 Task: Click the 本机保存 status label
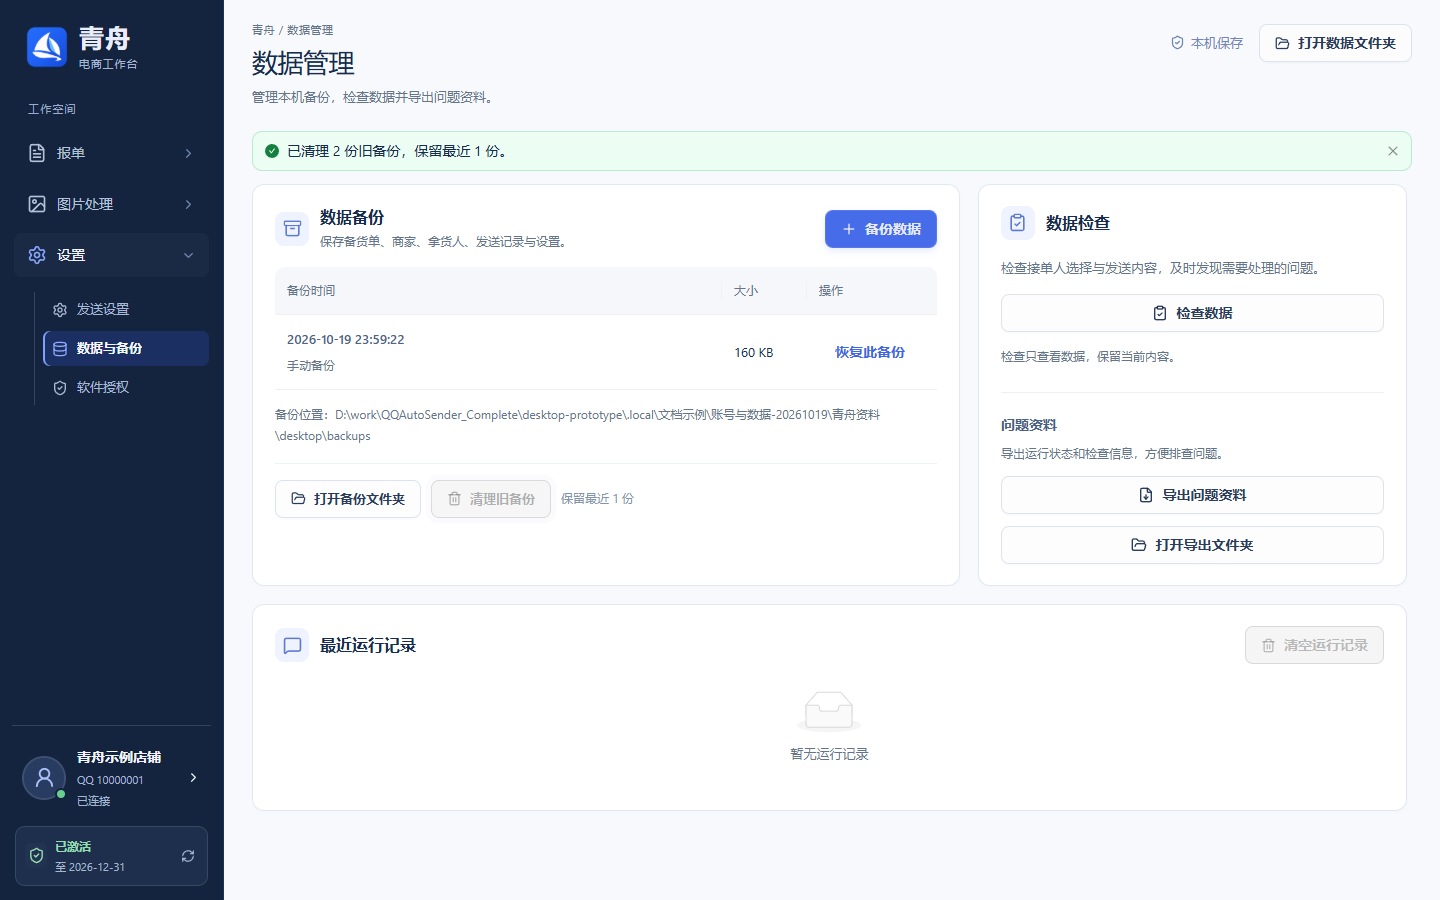(x=1217, y=43)
